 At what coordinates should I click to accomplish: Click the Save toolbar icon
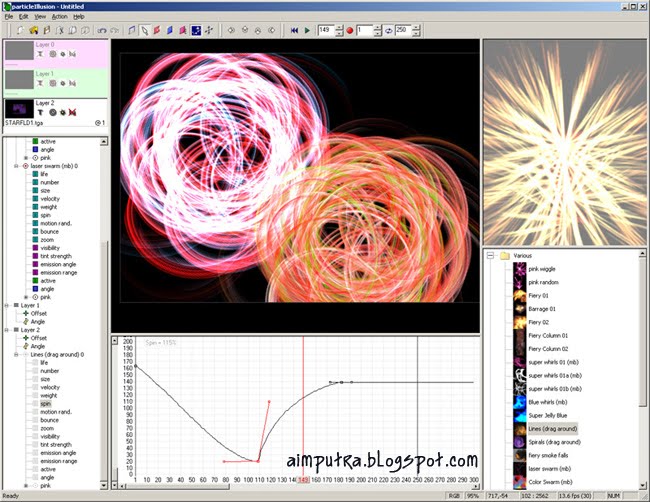coord(47,30)
